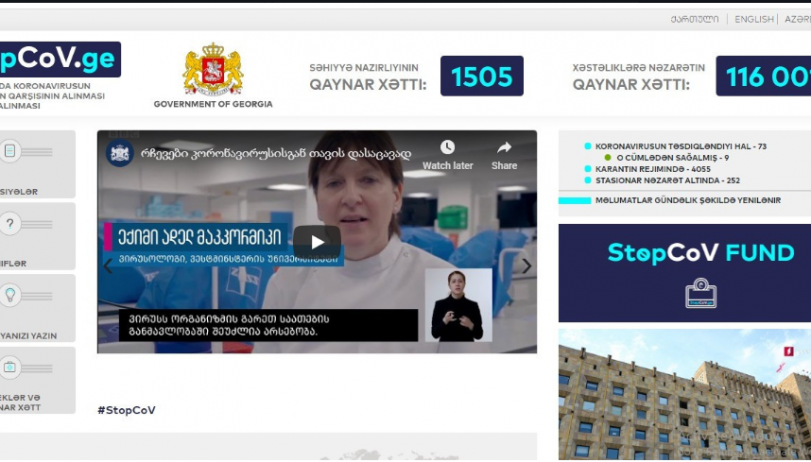811x462 pixels.
Task: Click the 116 001 disease control hotline box
Action: coord(763,76)
